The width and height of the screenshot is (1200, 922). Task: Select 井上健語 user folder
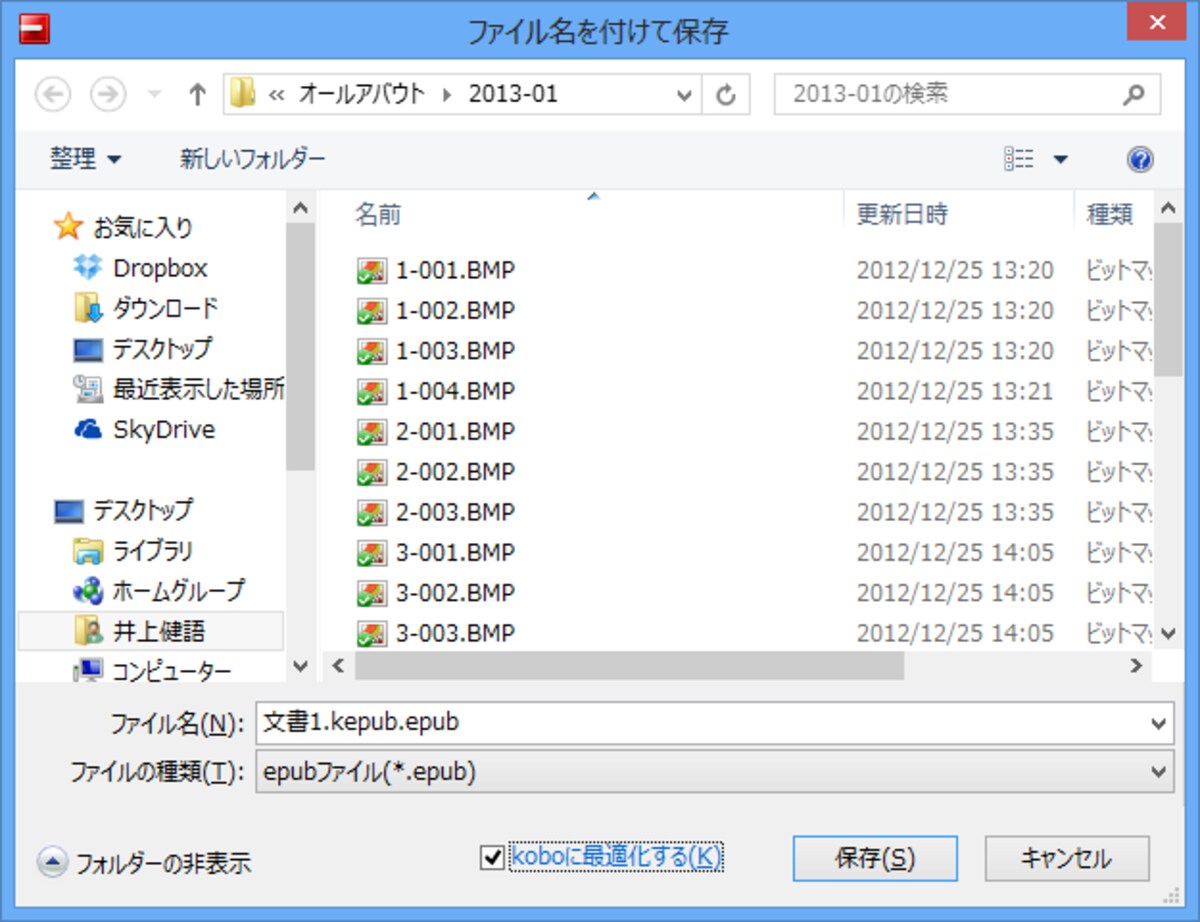tap(152, 631)
